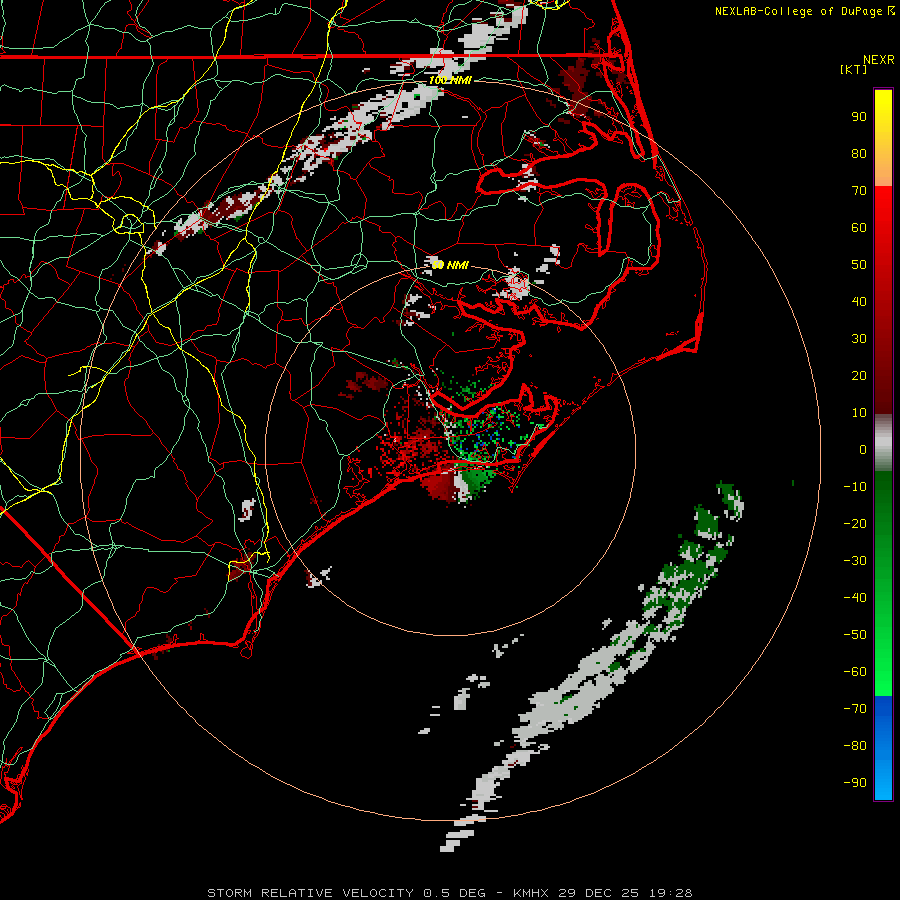Click the -40 value on the velocity scale
The width and height of the screenshot is (900, 900).
pyautogui.click(x=855, y=598)
